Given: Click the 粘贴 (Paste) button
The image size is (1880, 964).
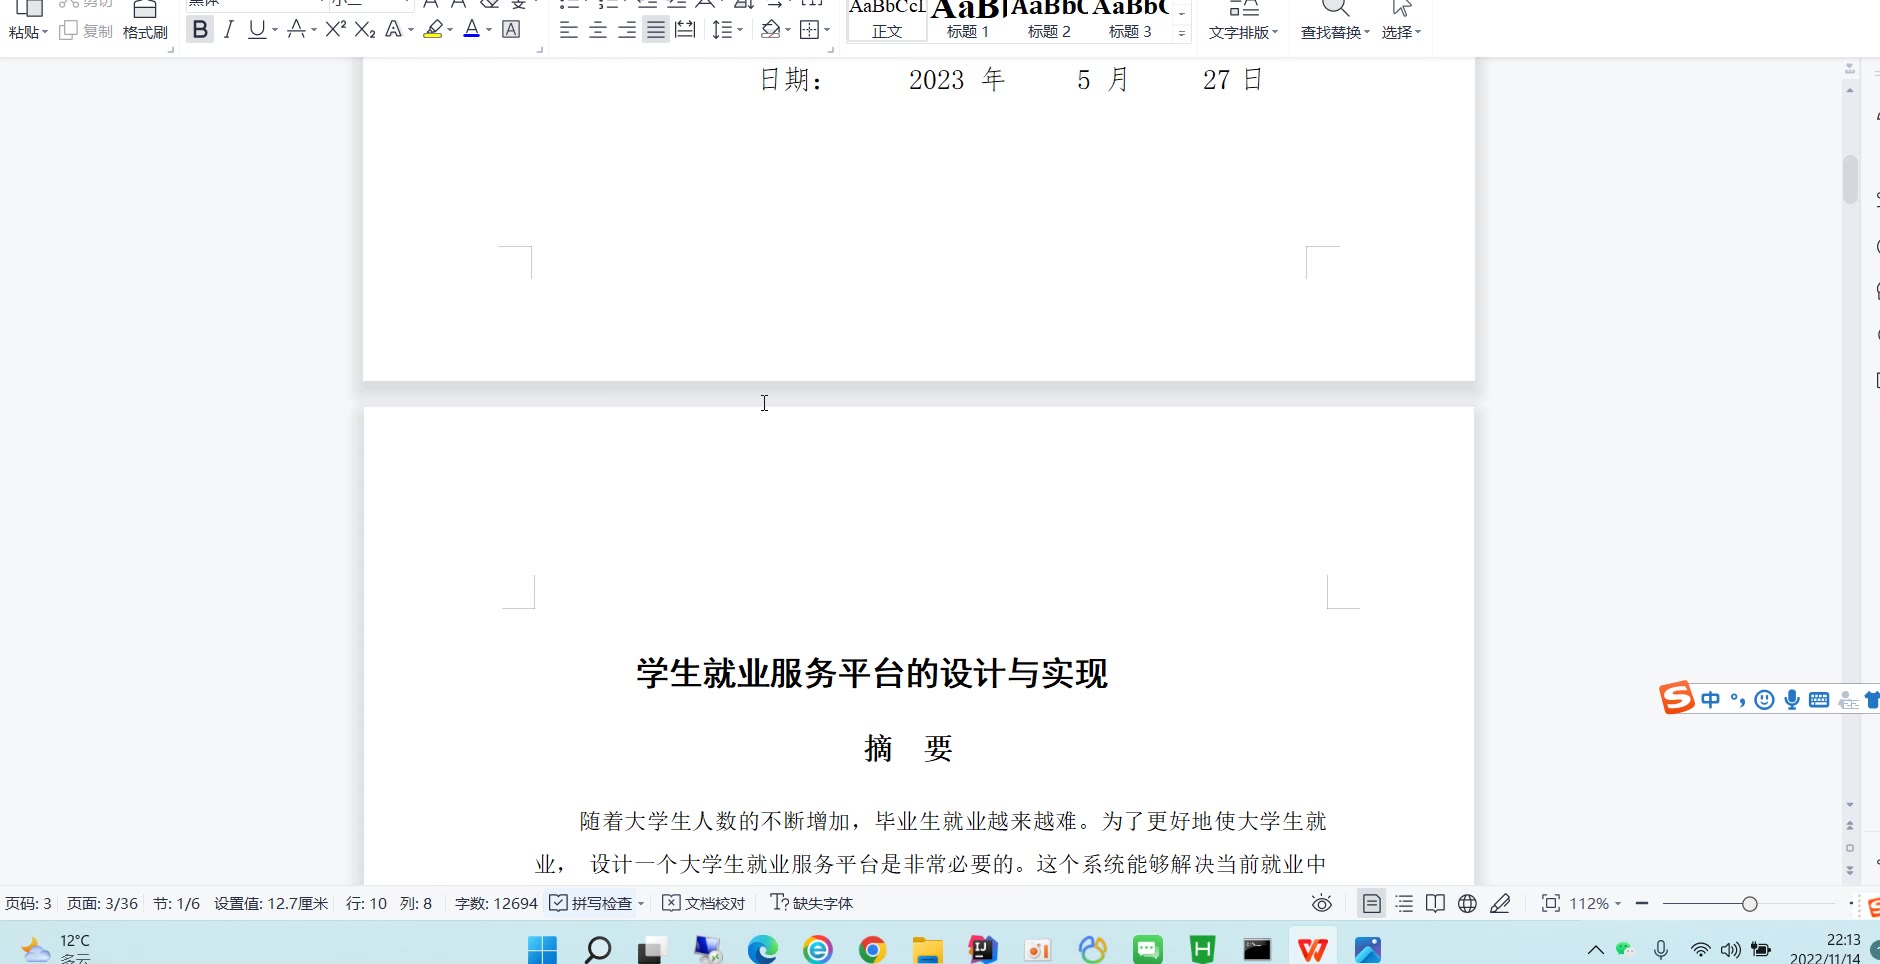Looking at the screenshot, I should (28, 20).
